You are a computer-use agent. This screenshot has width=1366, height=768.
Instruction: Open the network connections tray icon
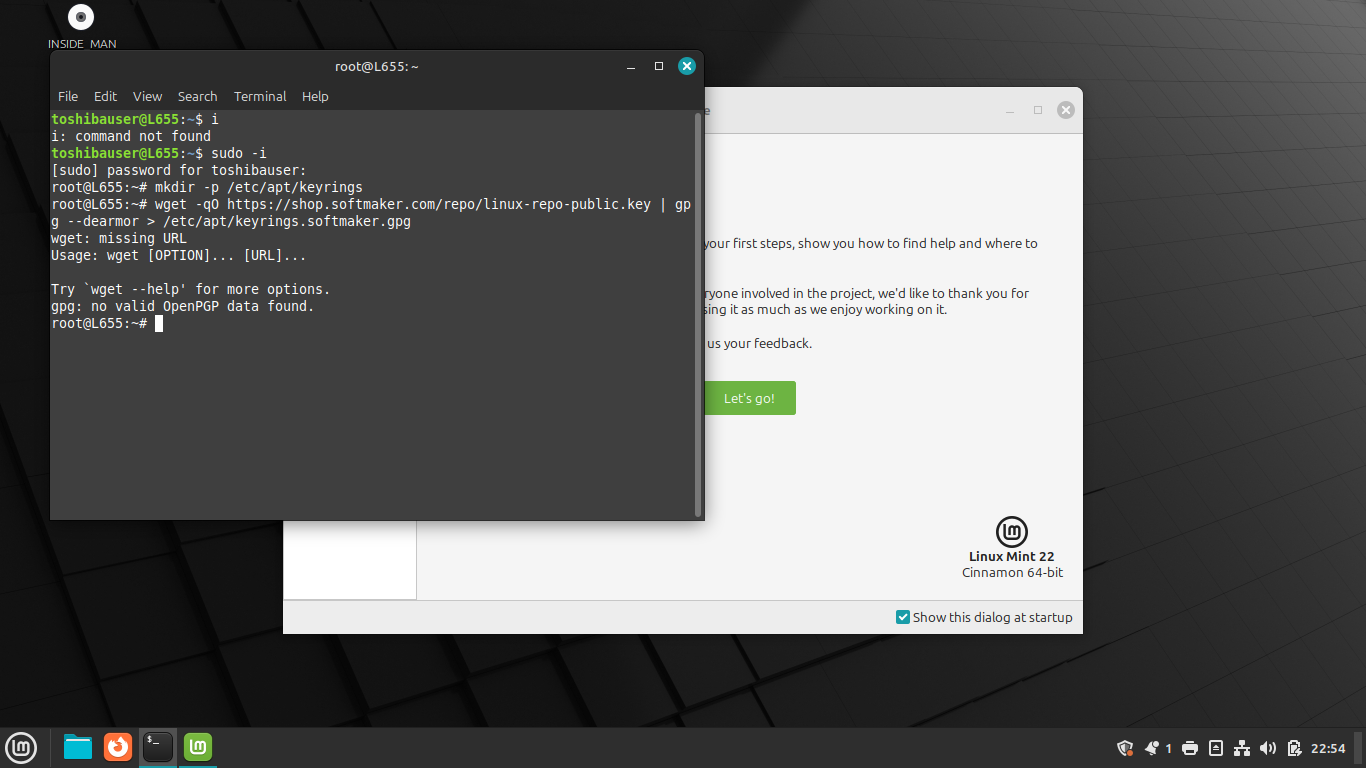coord(1242,748)
